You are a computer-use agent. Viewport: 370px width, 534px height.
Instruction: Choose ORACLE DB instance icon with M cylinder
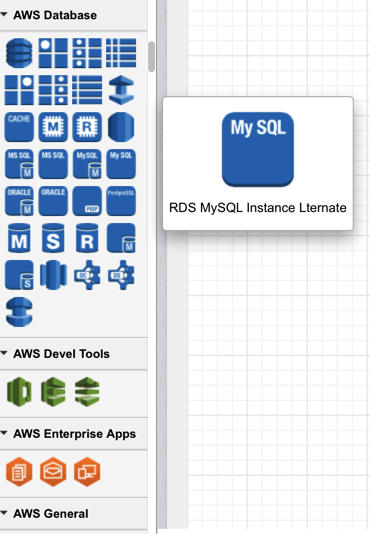click(x=19, y=201)
